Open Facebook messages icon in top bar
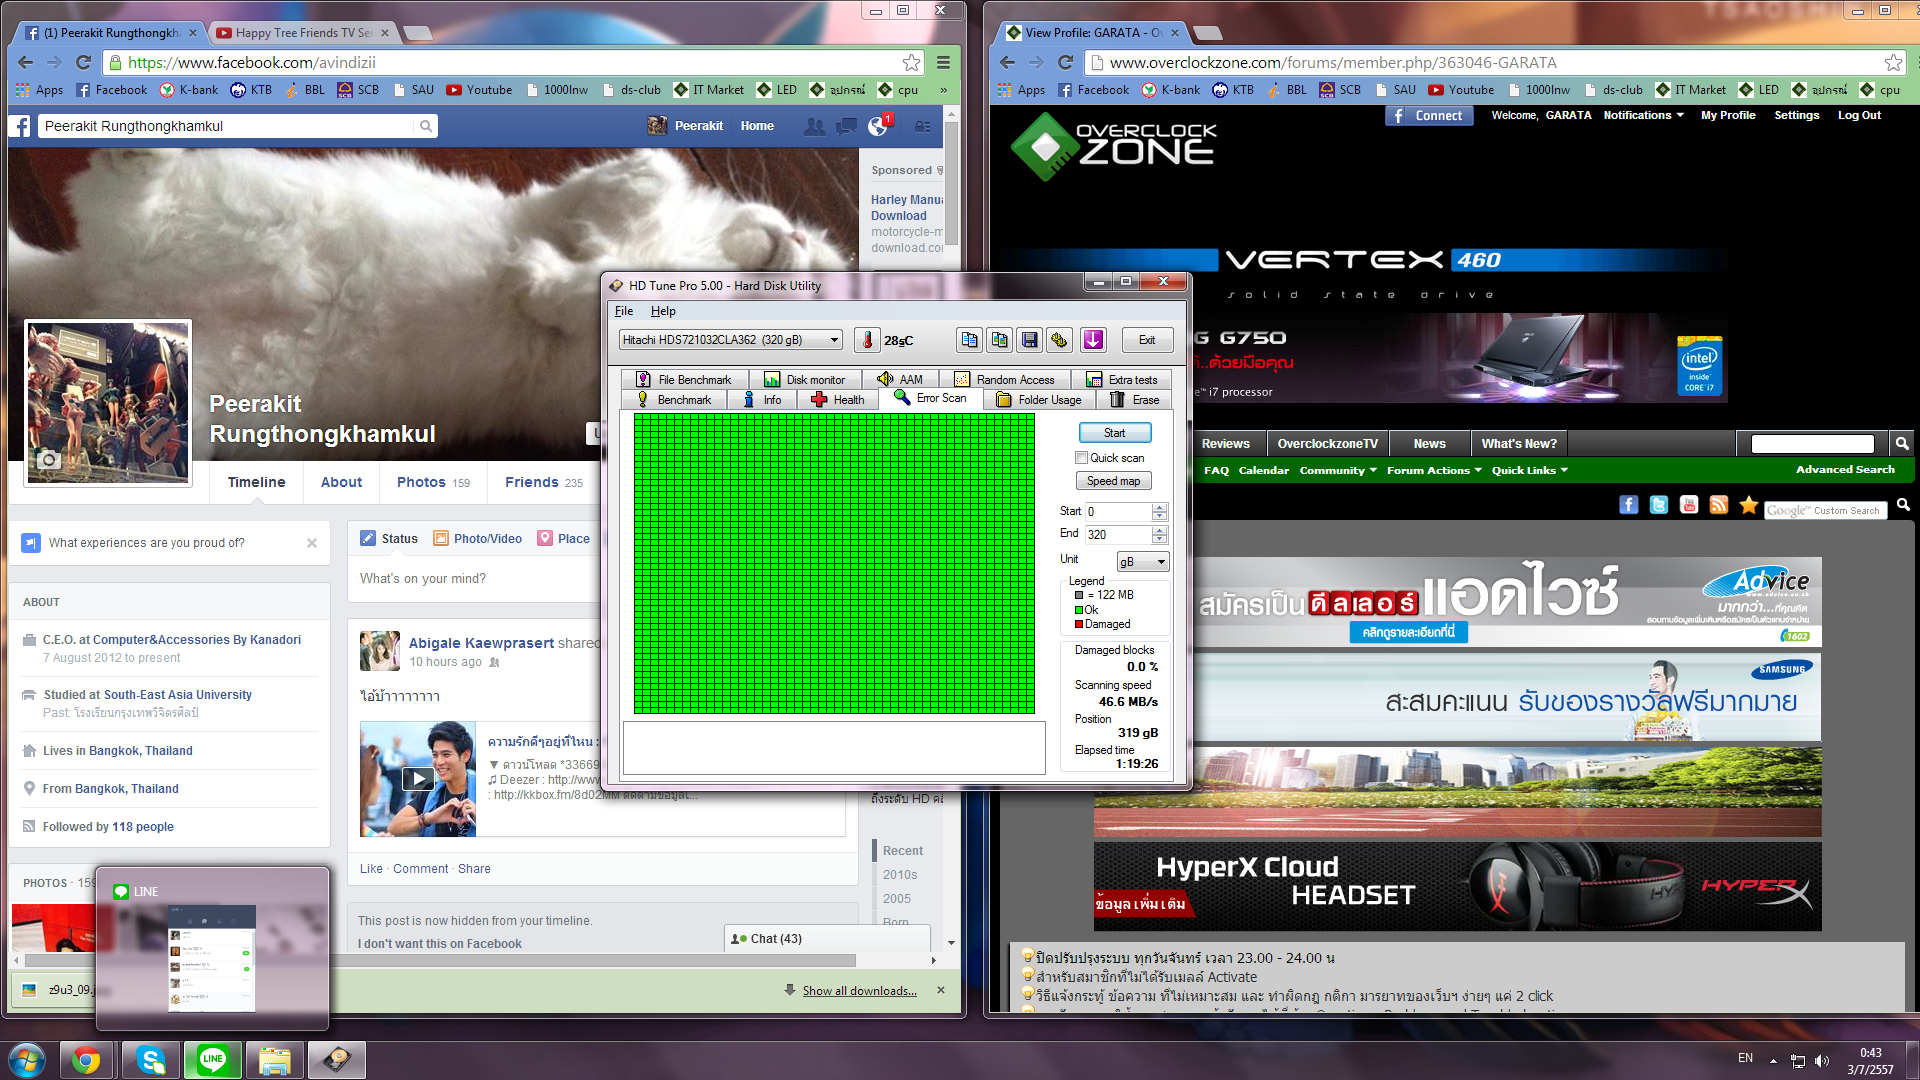1920x1080 pixels. [846, 126]
